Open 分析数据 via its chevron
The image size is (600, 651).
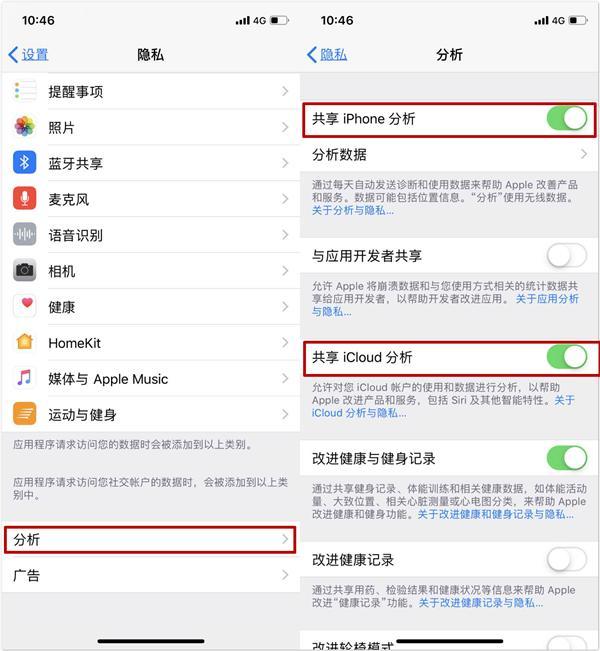(x=584, y=154)
